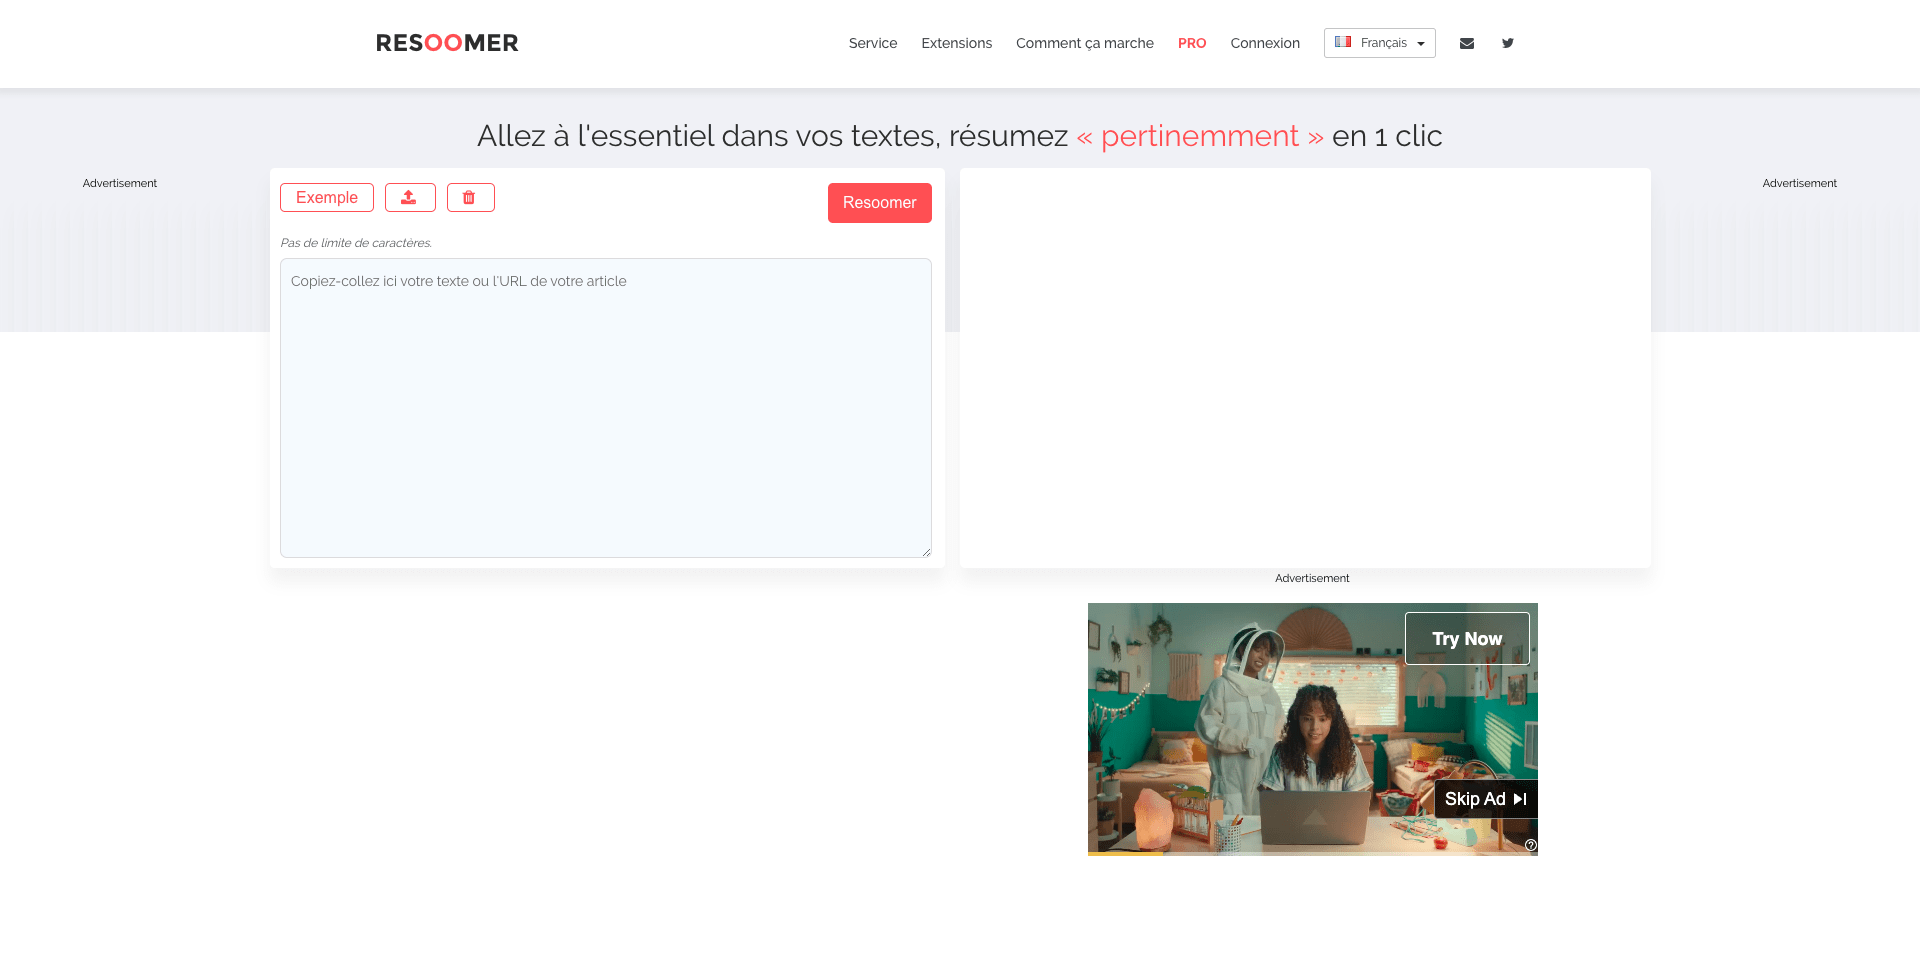Screen dimensions: 1920x973
Task: Open the Twitter bird icon
Action: point(1507,43)
